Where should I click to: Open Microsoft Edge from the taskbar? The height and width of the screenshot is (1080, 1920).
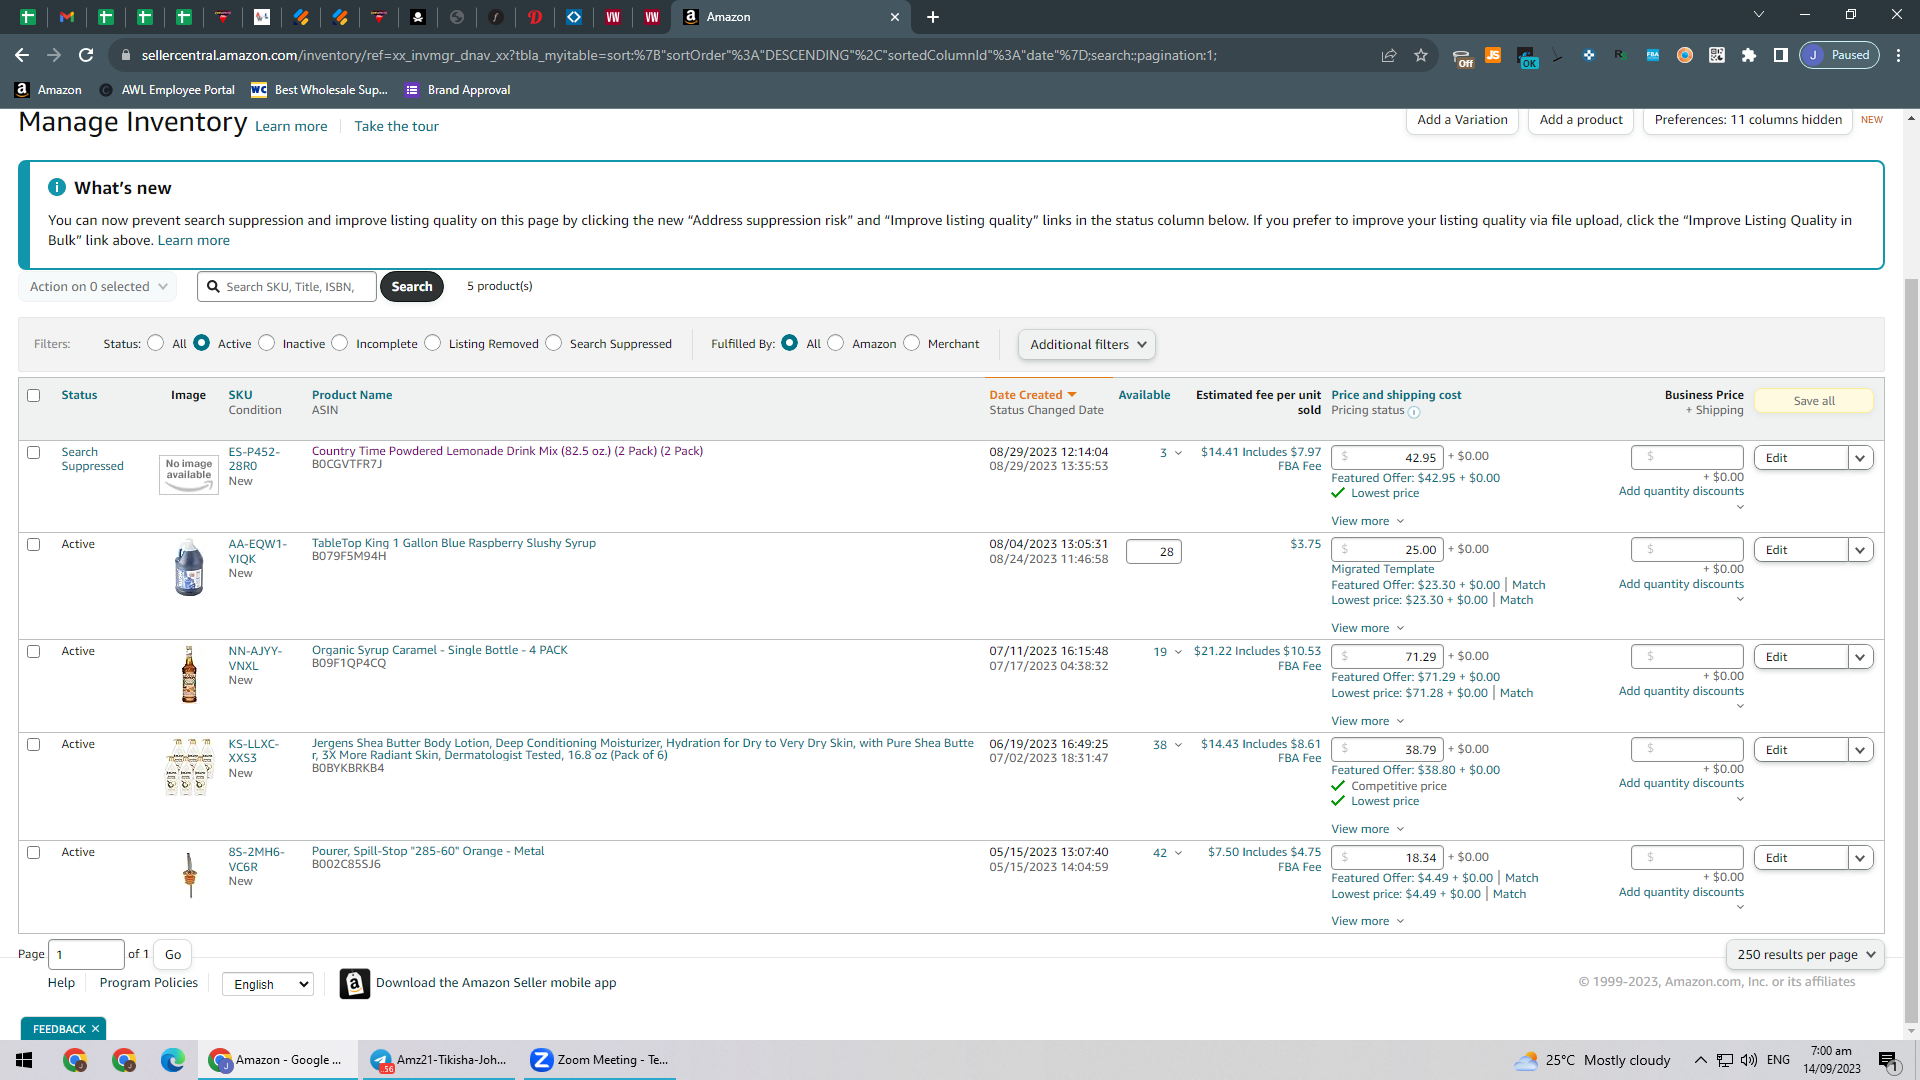tap(173, 1060)
